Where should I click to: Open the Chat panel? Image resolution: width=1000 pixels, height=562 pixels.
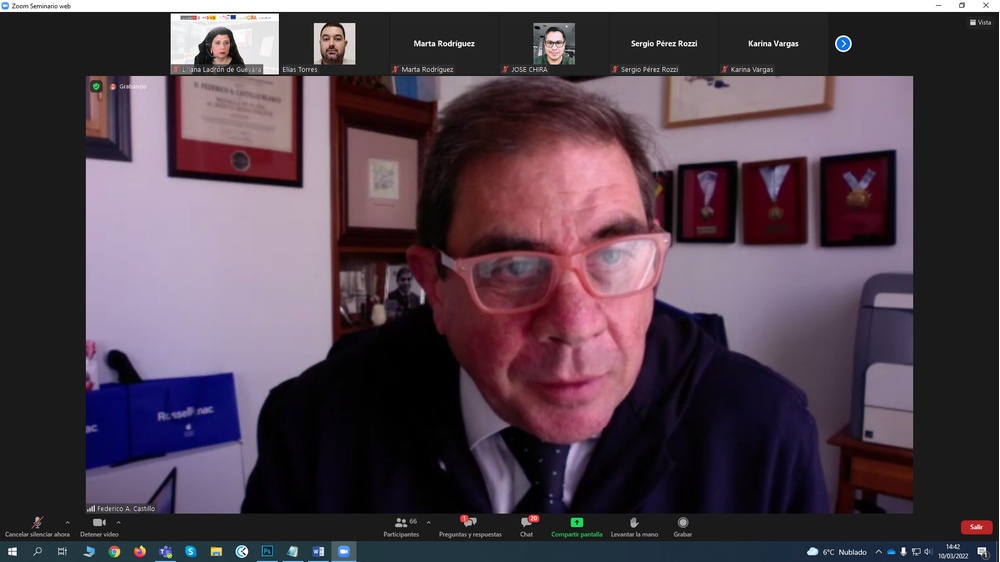point(526,523)
